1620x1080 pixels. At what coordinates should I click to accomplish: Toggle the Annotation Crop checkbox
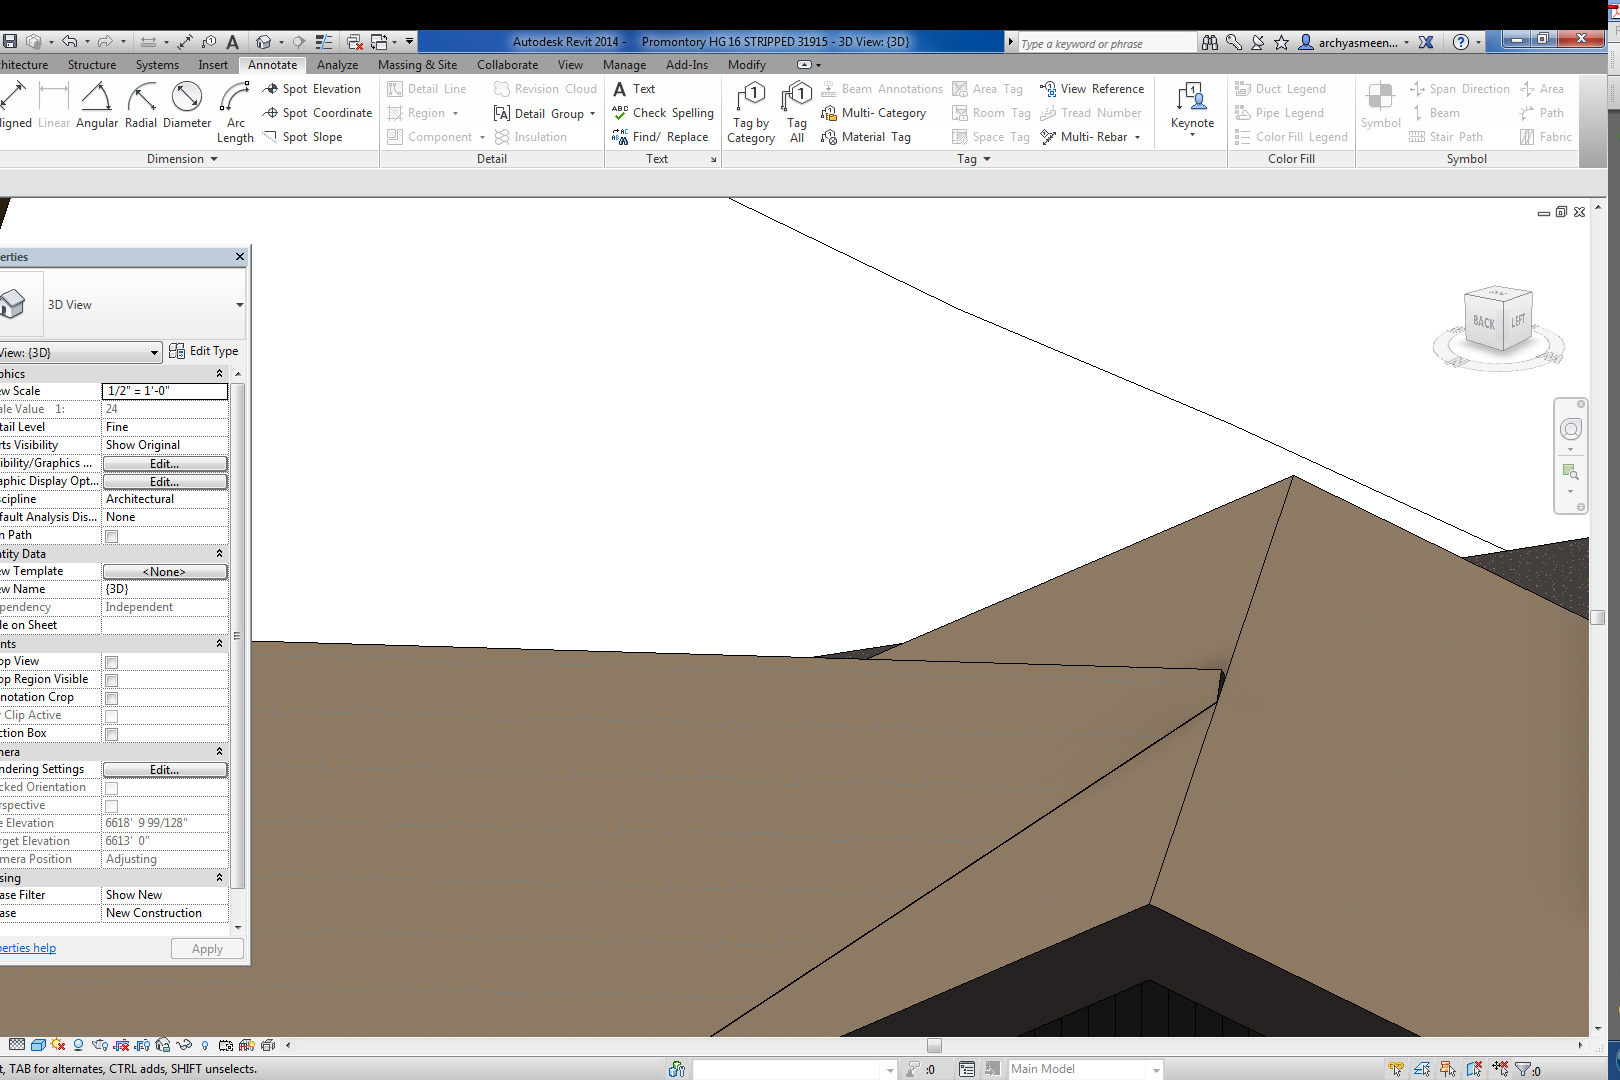[x=112, y=698]
